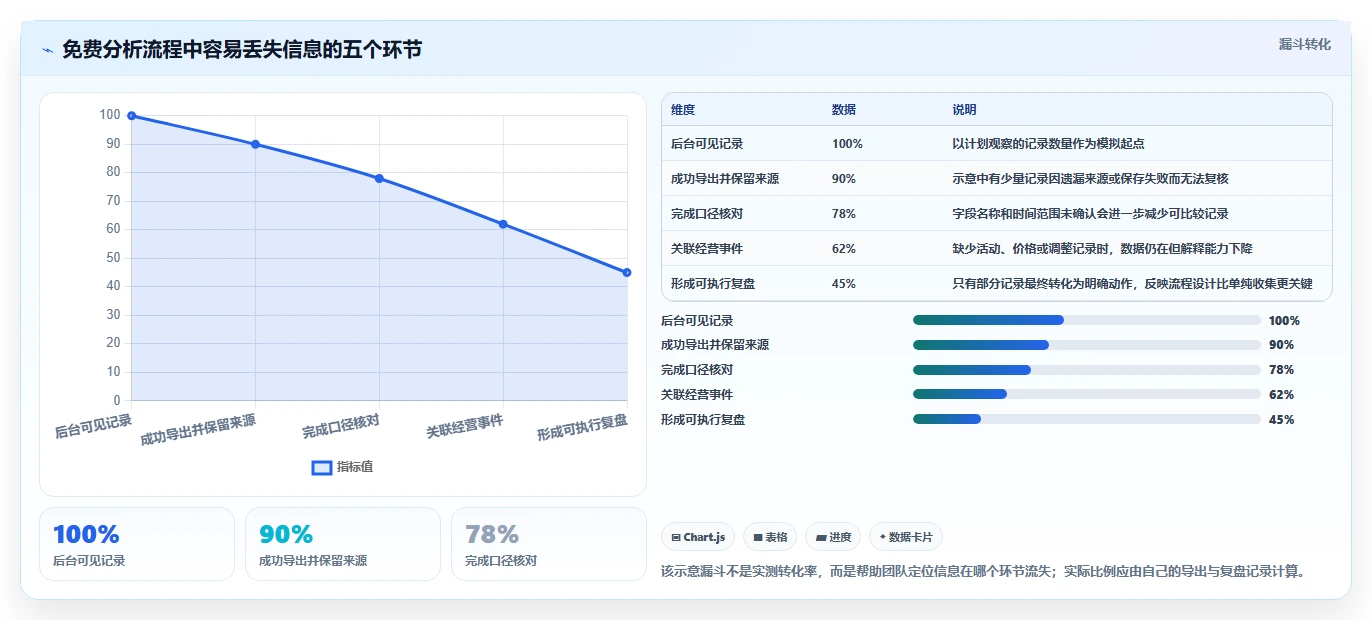This screenshot has height=620, width=1372.
Task: Click the lightning icon beside the title
Action: (x=47, y=49)
